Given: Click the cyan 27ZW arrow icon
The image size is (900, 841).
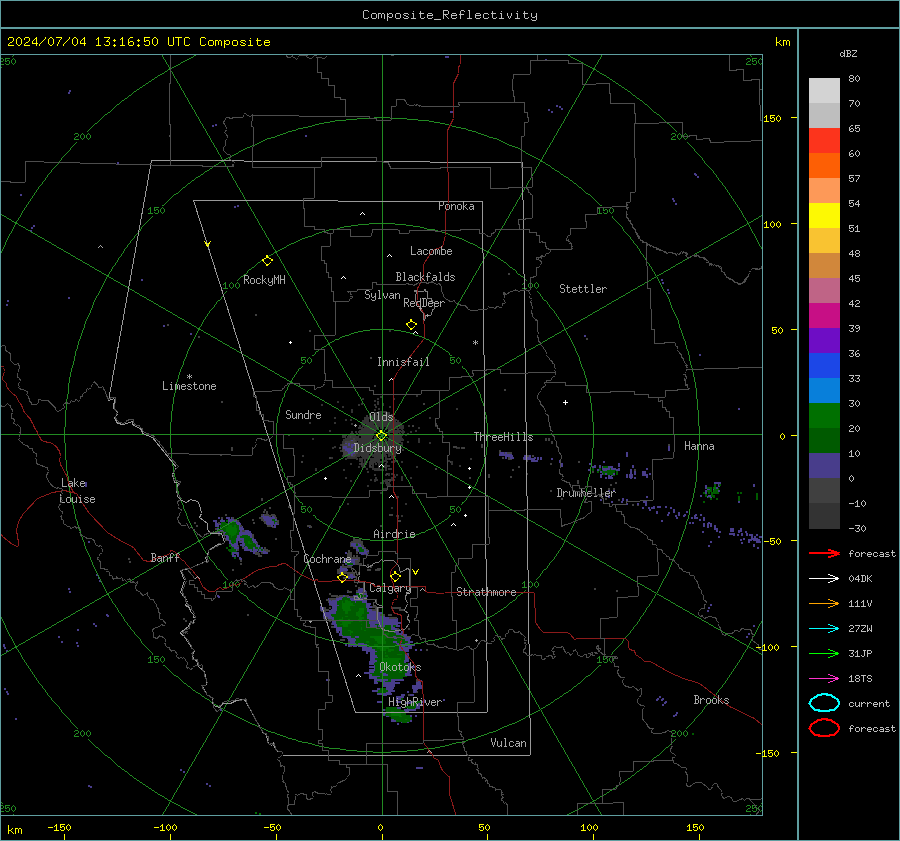Looking at the screenshot, I should click(824, 629).
